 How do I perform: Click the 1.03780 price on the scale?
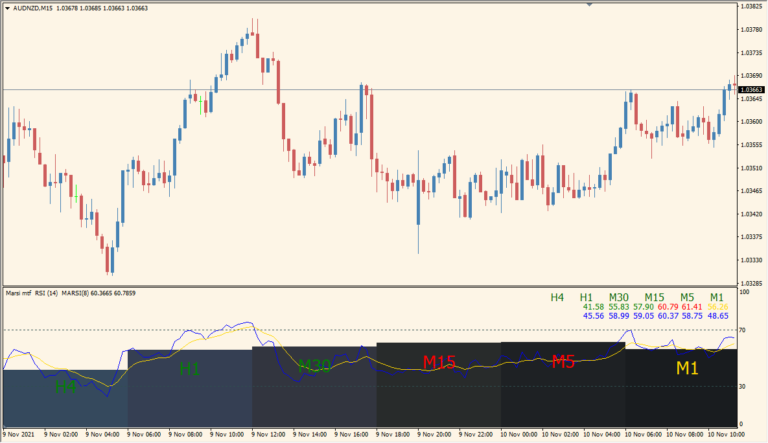click(750, 29)
